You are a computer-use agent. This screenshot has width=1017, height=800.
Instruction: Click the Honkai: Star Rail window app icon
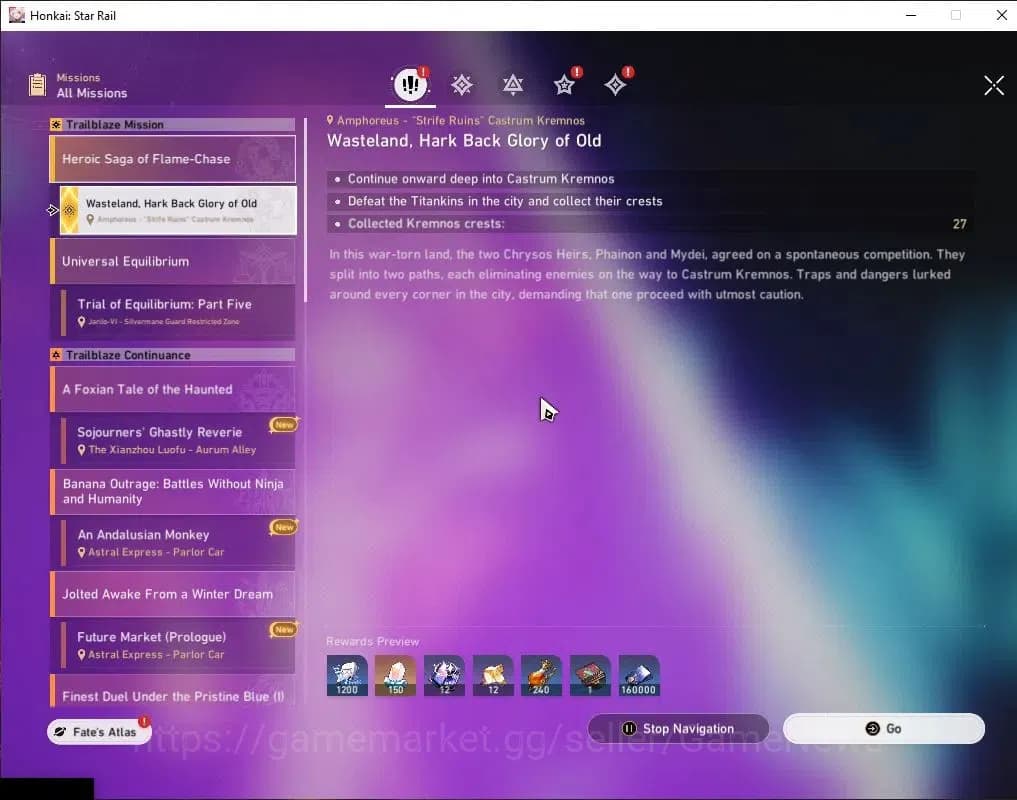[x=17, y=15]
